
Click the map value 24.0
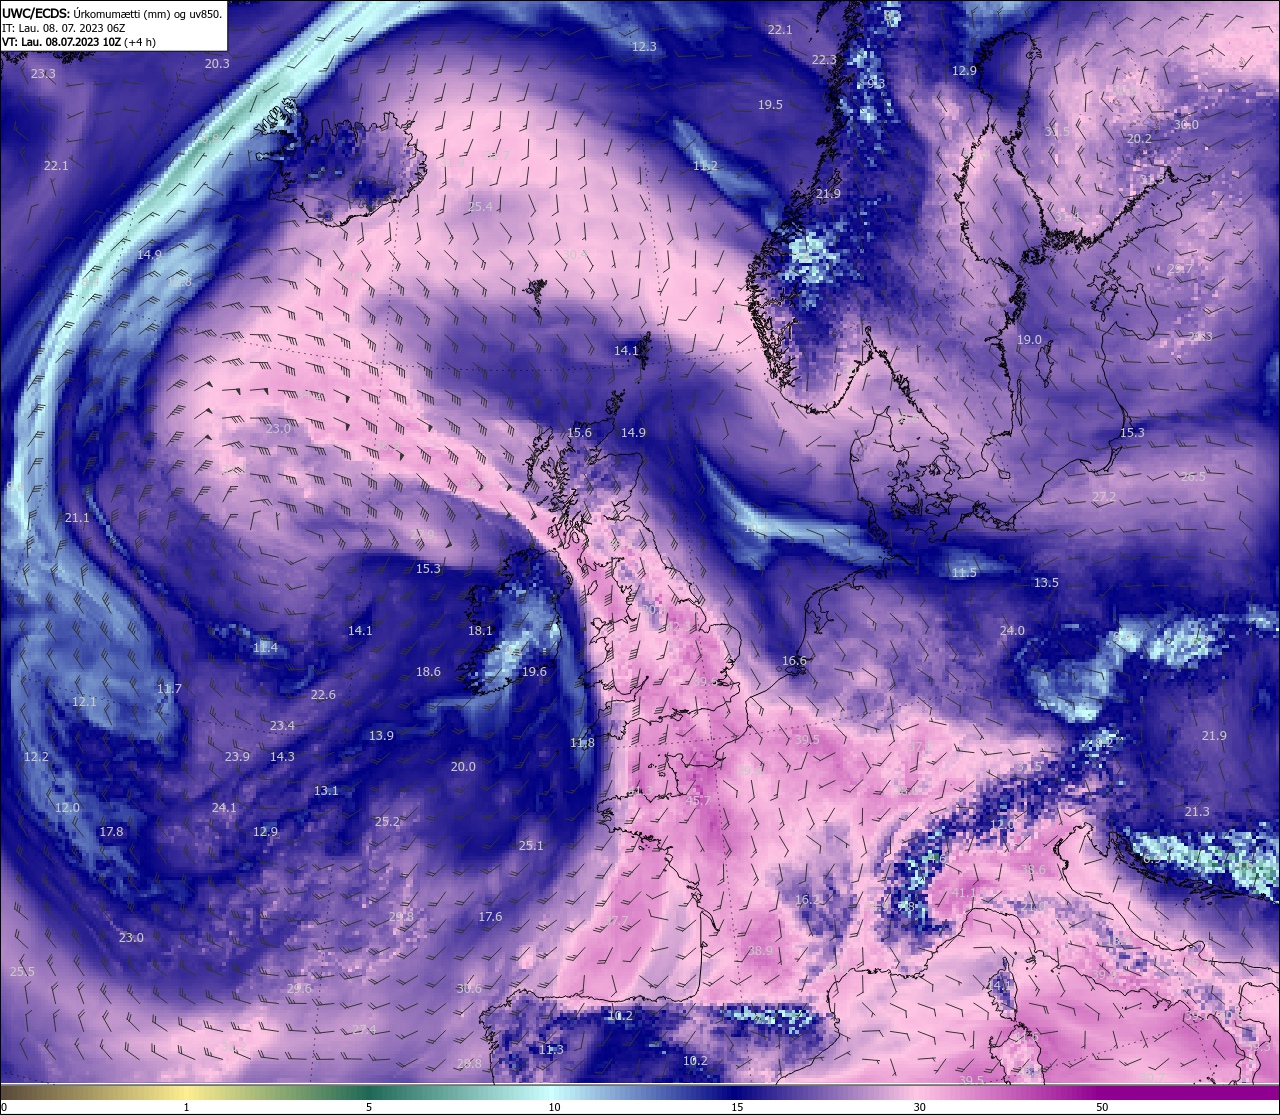pos(1012,631)
